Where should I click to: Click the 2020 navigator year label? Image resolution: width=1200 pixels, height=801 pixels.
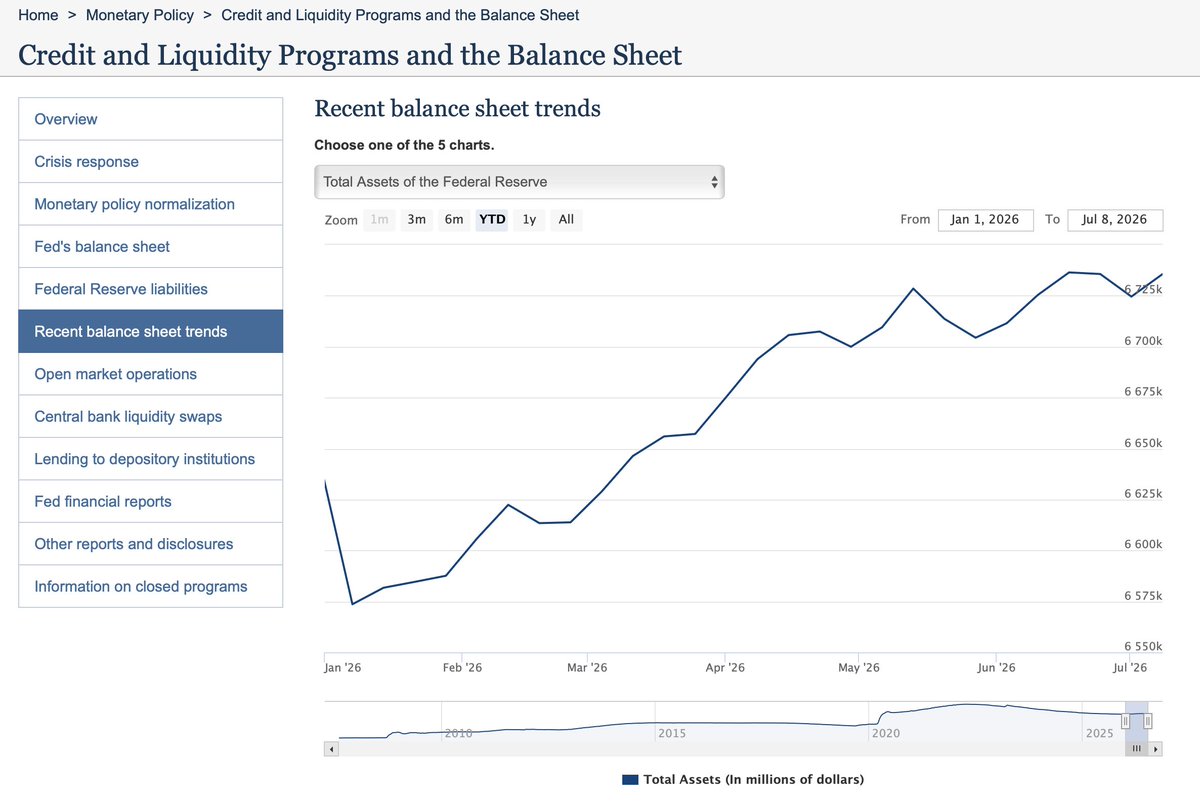(886, 733)
